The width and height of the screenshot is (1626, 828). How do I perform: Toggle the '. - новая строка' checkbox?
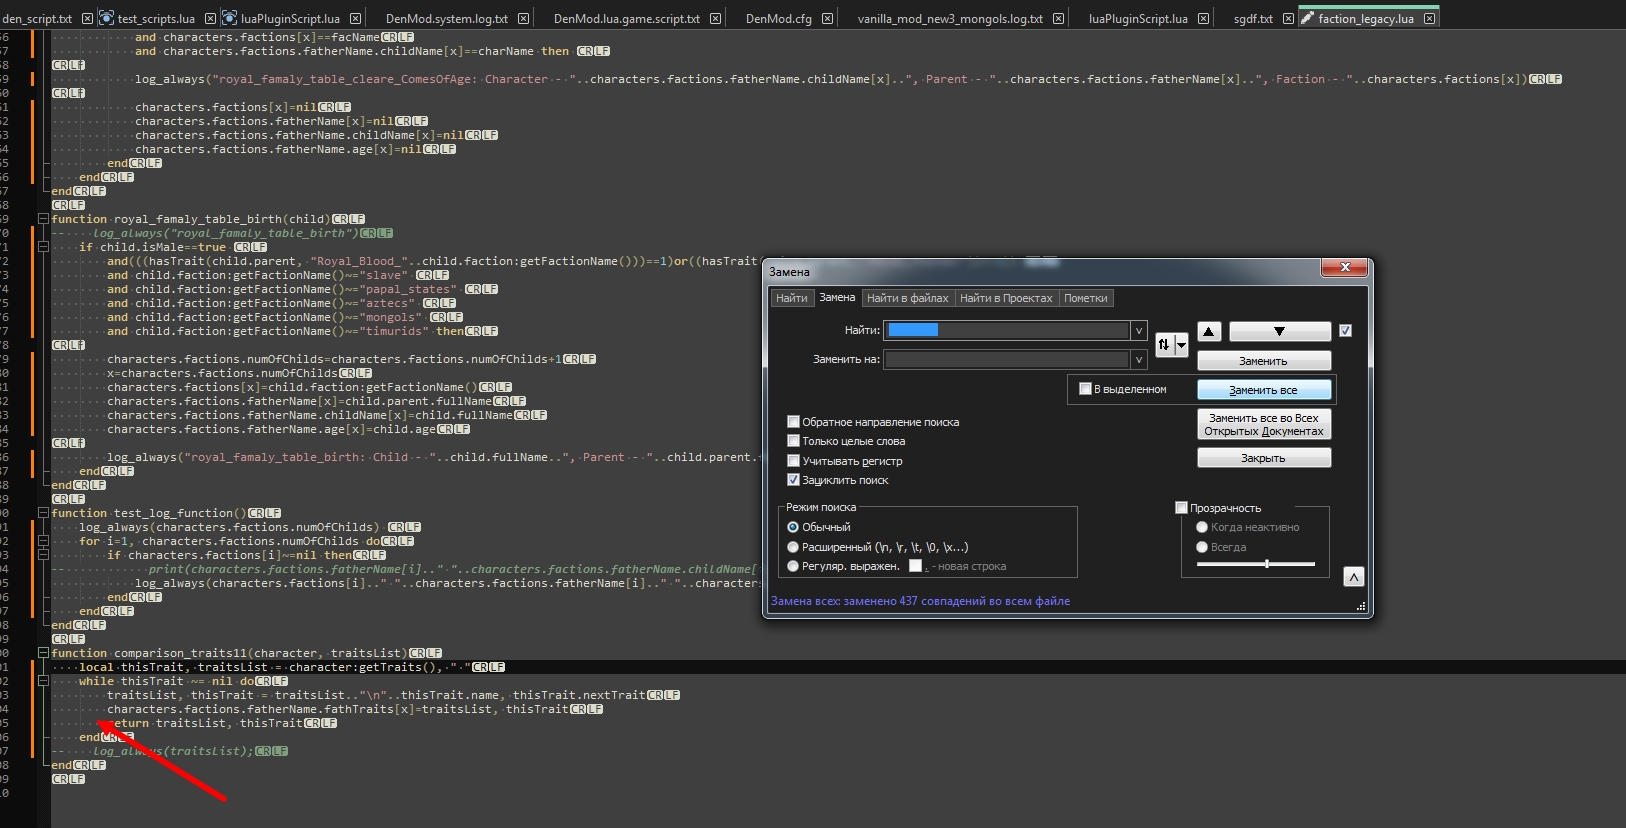coord(915,566)
